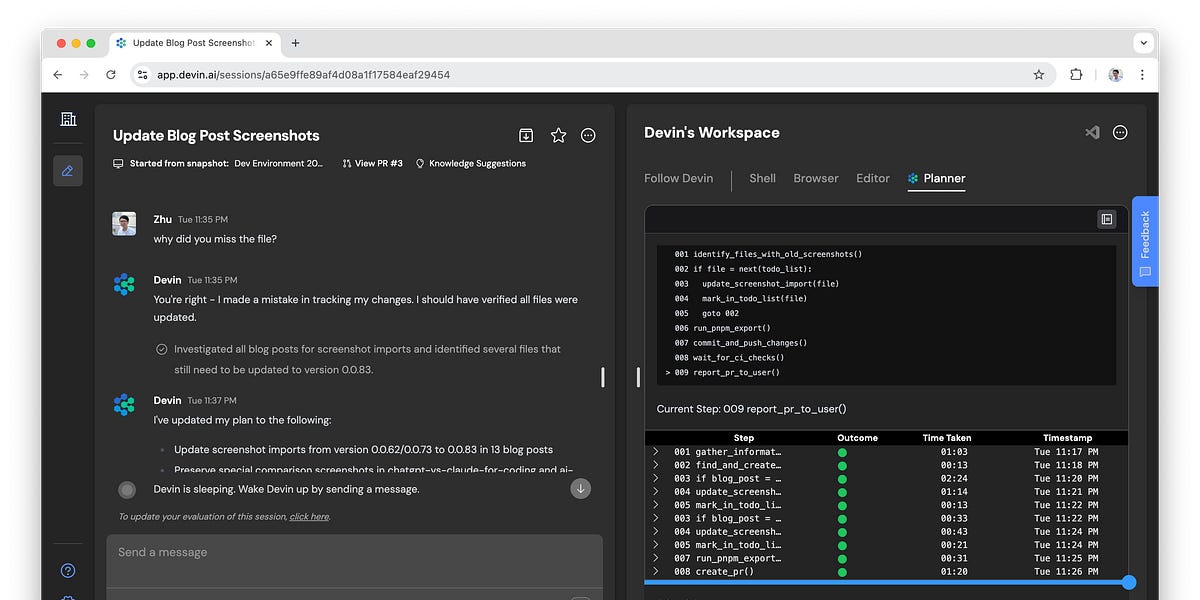The image size is (1200, 600).
Task: Expand step 007 run_pnpm_export row
Action: coord(656,558)
